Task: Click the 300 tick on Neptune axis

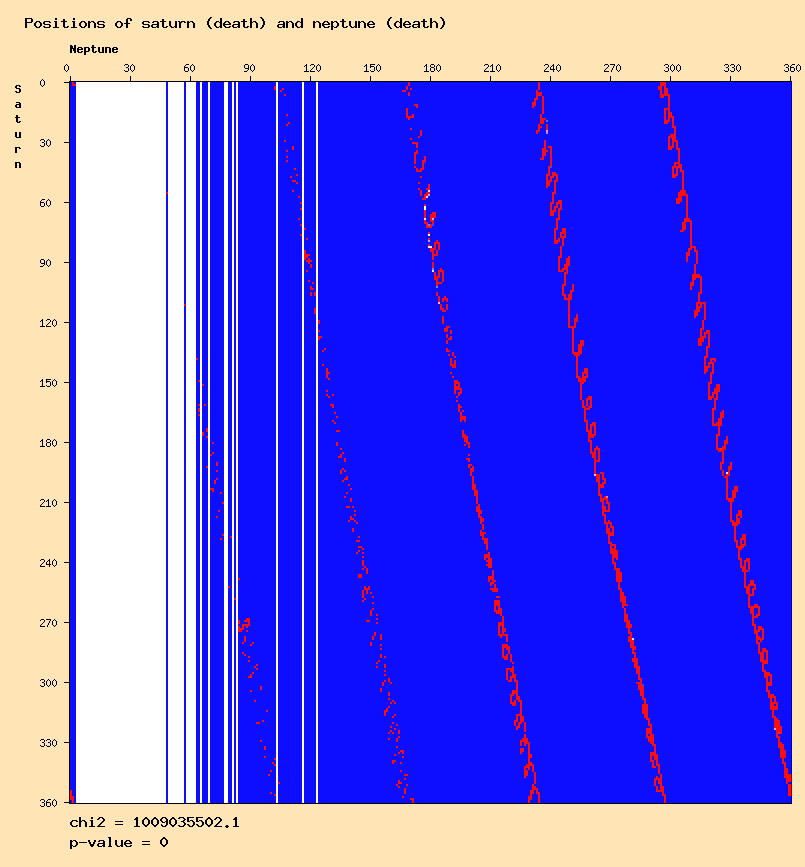Action: click(x=672, y=68)
